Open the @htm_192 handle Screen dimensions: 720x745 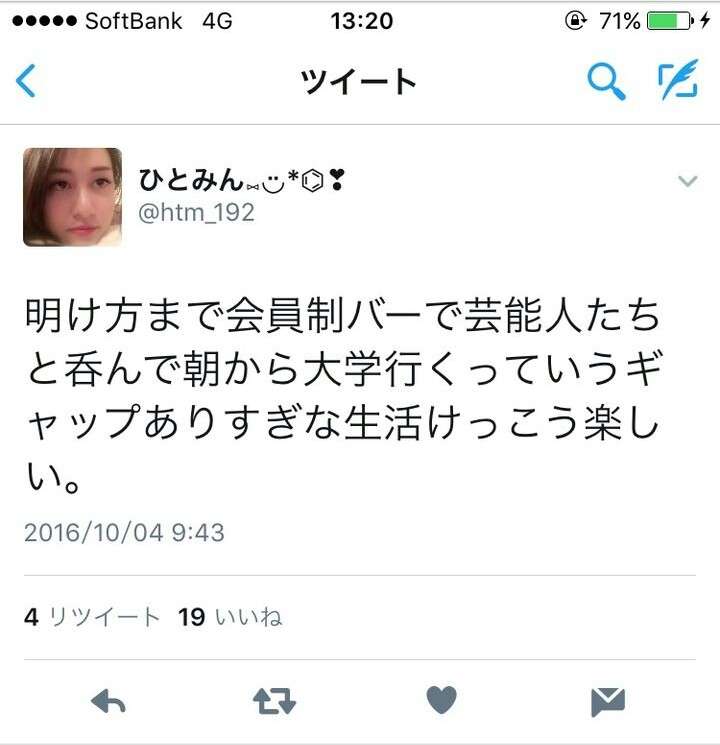[x=196, y=212]
